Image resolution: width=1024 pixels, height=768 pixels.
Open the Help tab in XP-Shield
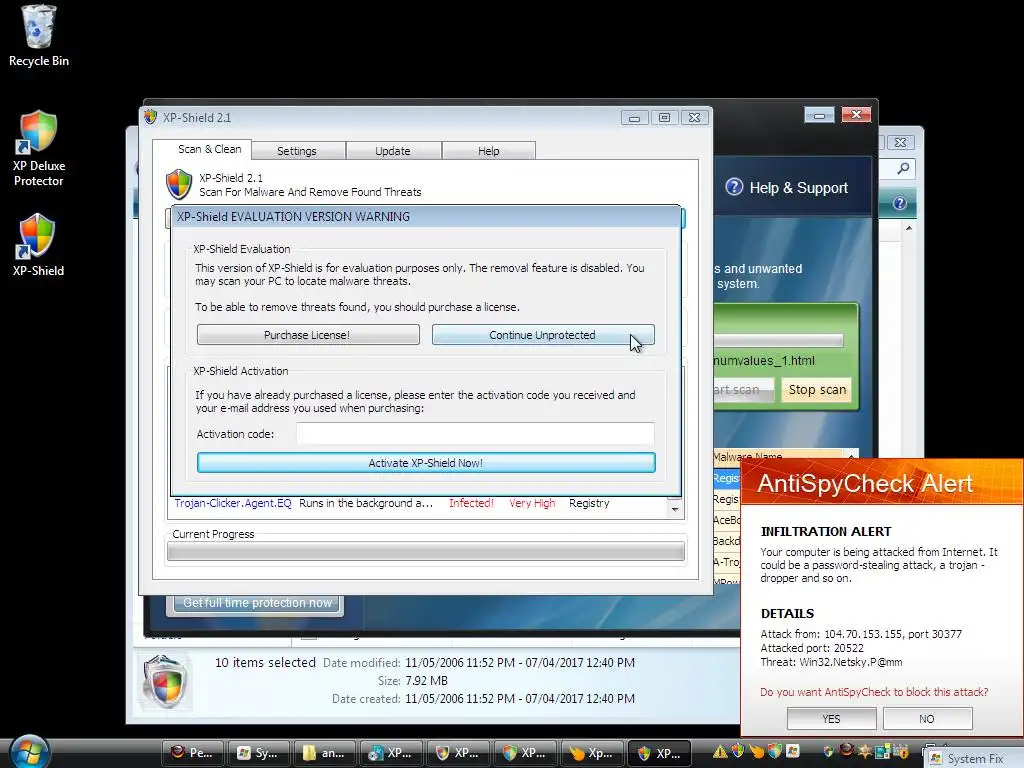point(488,151)
